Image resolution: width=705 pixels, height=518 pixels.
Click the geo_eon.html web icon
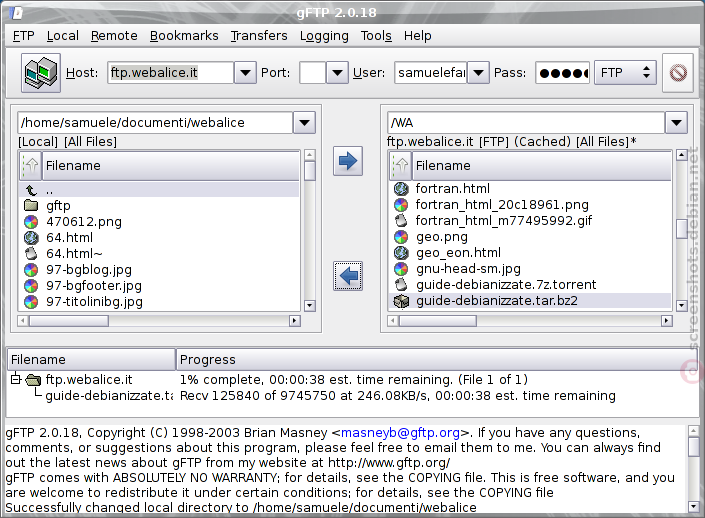pos(401,253)
